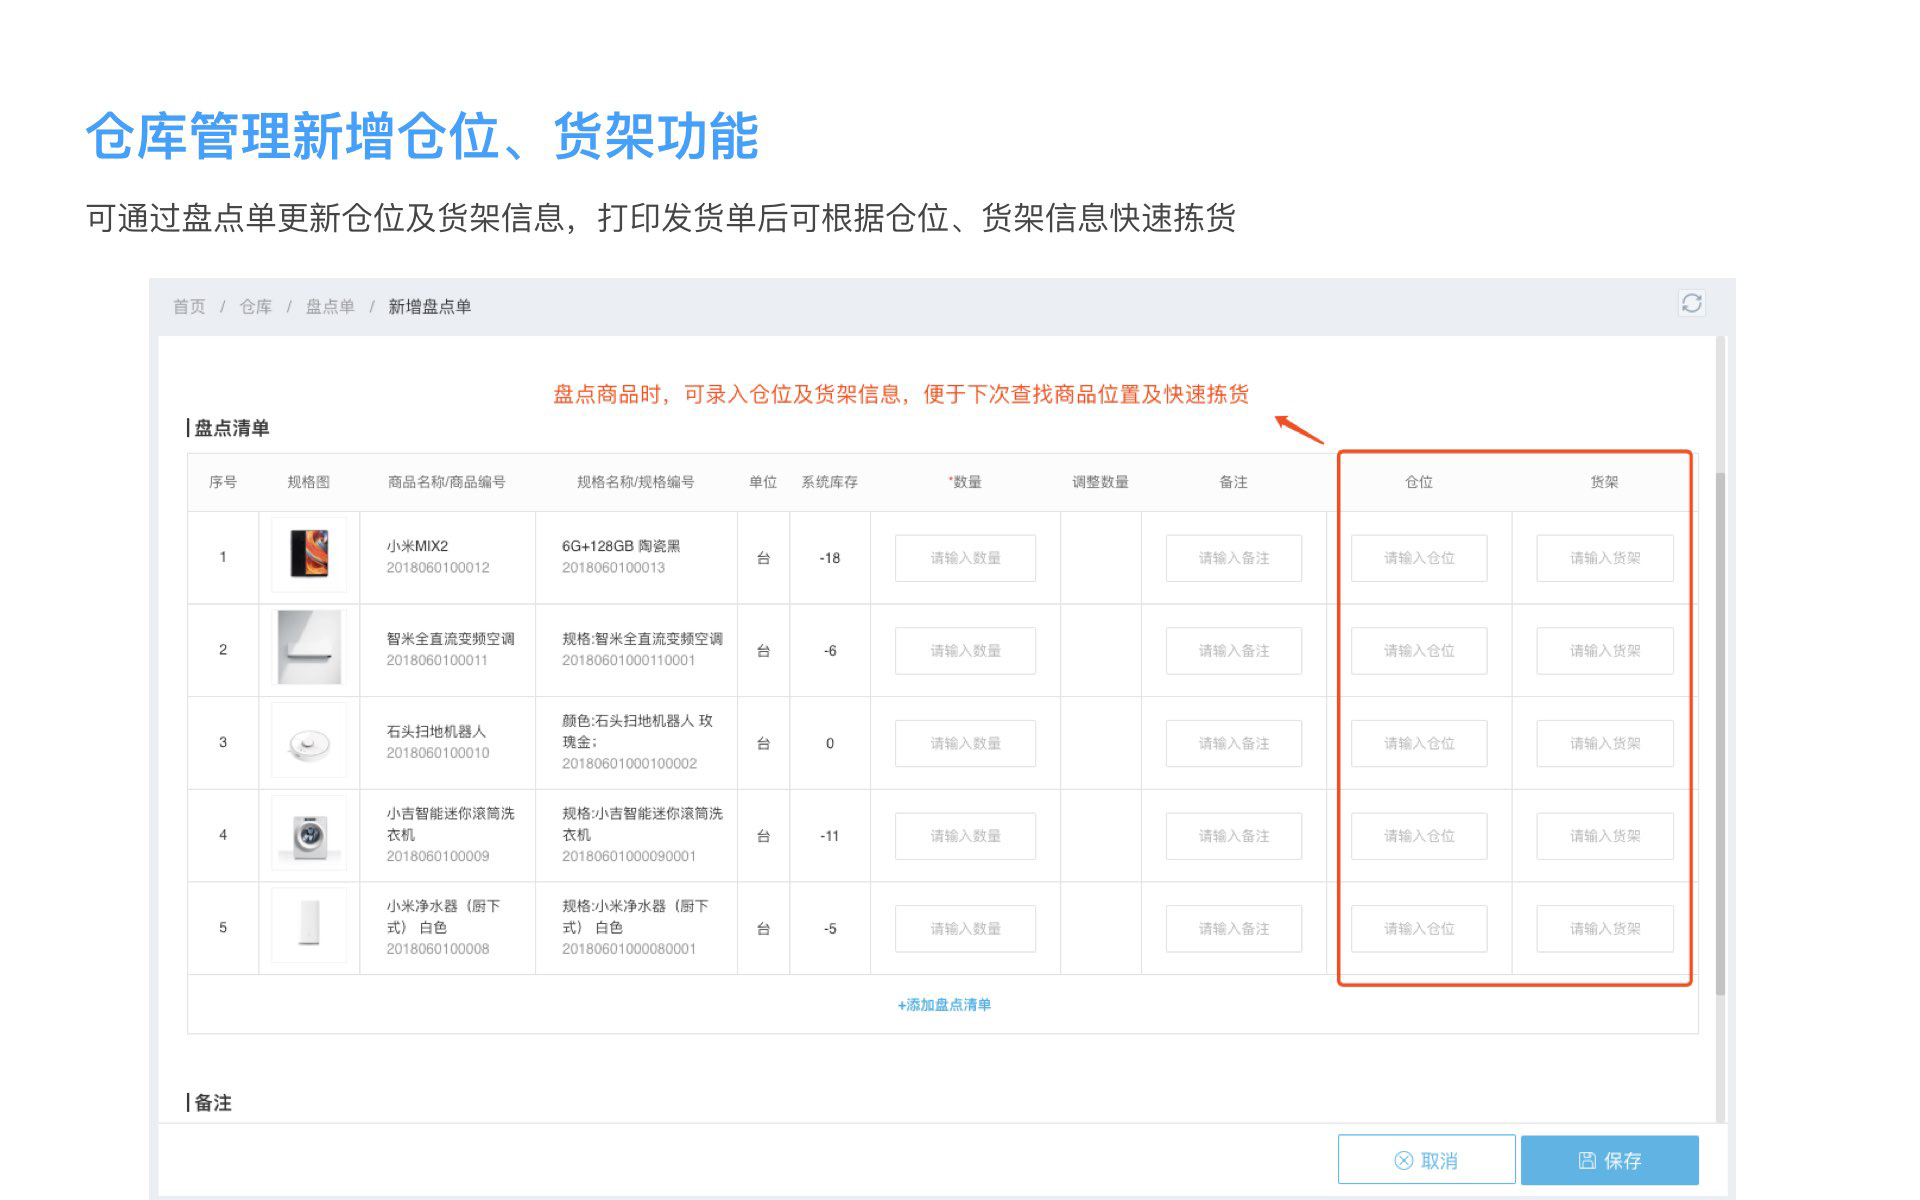This screenshot has height=1200, width=1920.
Task: Click the water purifier product thumbnail
Action: coord(309,925)
